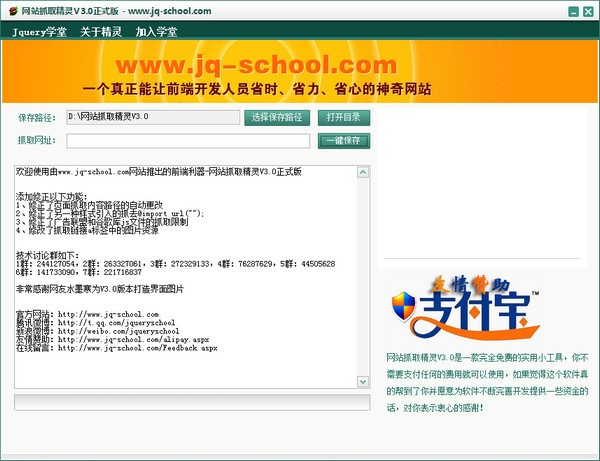Image resolution: width=600 pixels, height=461 pixels.
Task: Click the line with t.qq.com/jqueryschool
Action: tap(96, 323)
